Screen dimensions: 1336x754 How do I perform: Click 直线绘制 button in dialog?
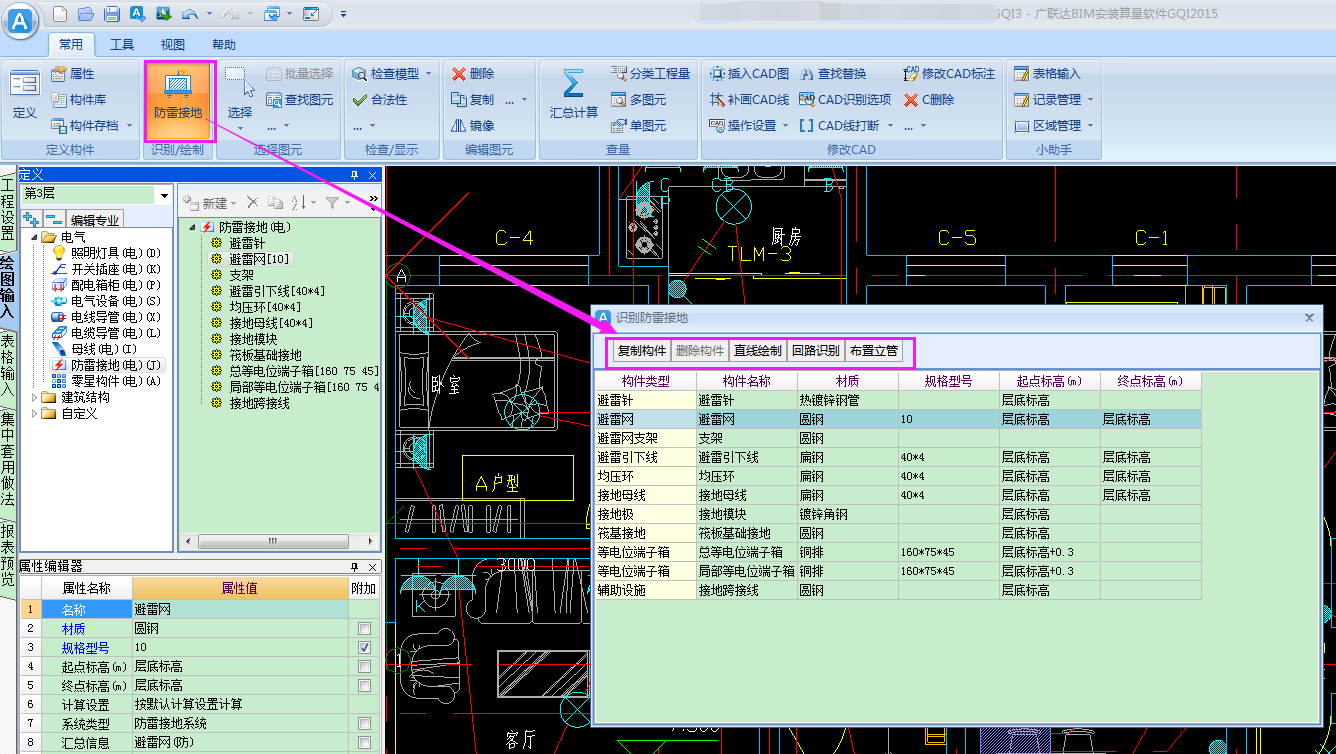point(757,351)
